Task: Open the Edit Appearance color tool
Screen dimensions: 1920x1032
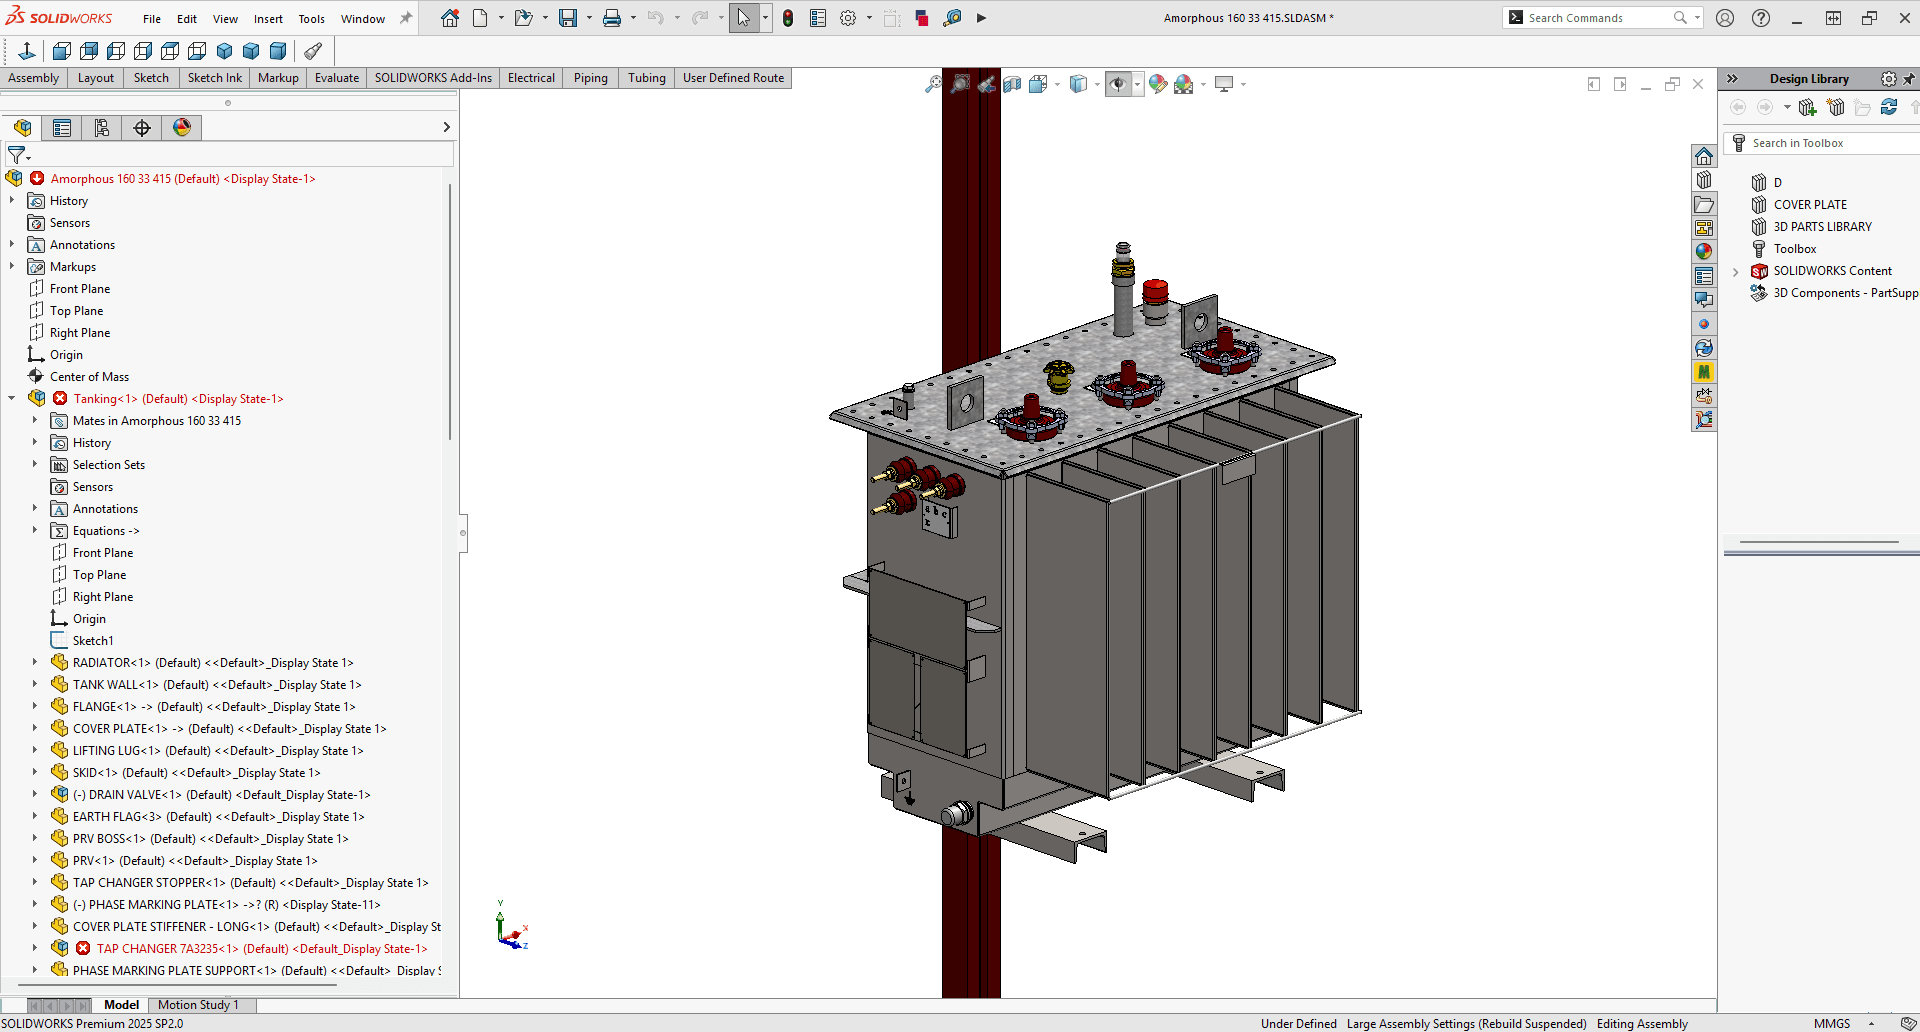Action: click(1158, 84)
